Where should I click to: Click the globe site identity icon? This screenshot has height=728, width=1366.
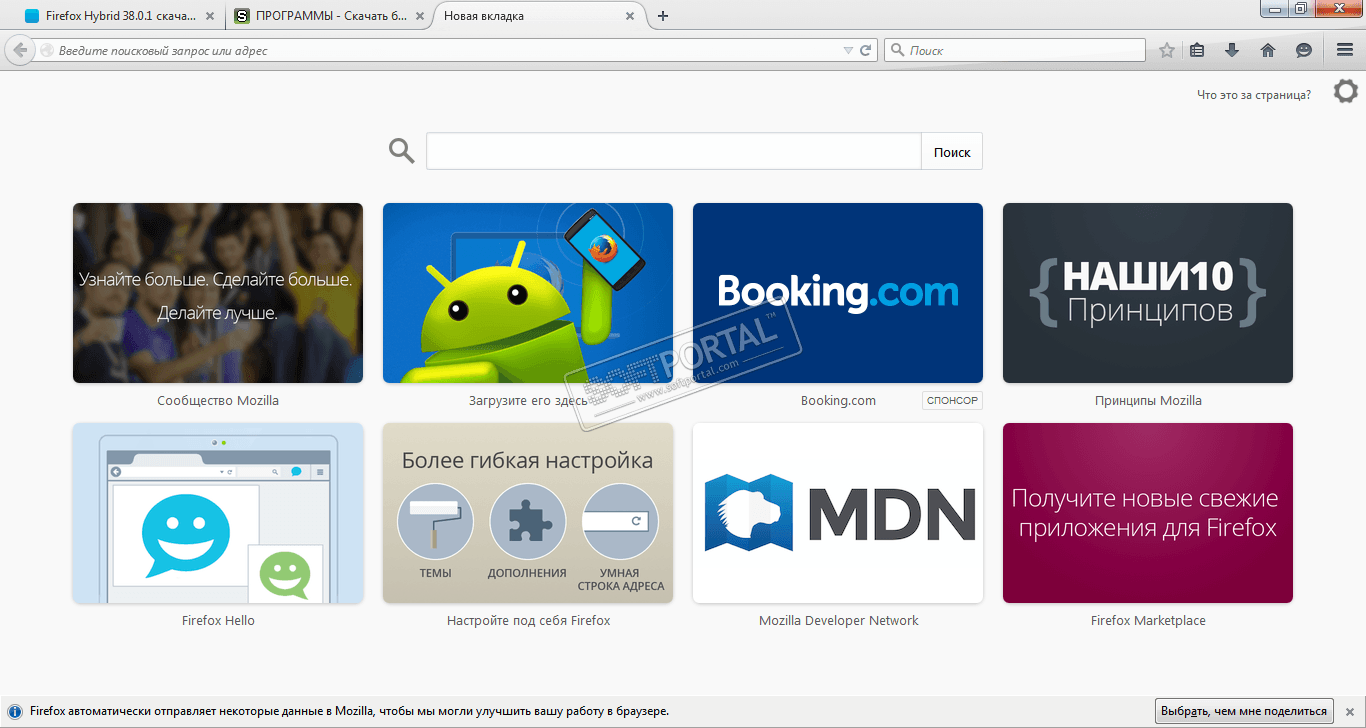[x=46, y=50]
